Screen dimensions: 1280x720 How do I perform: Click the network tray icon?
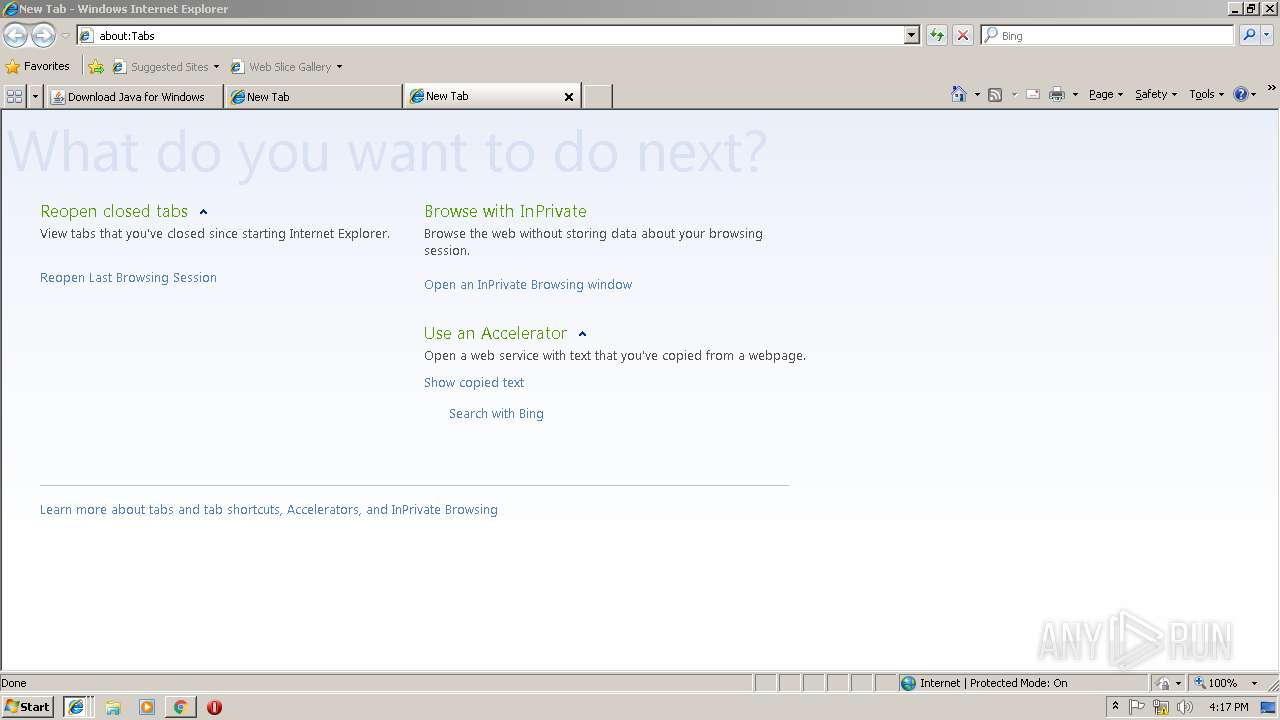1161,707
